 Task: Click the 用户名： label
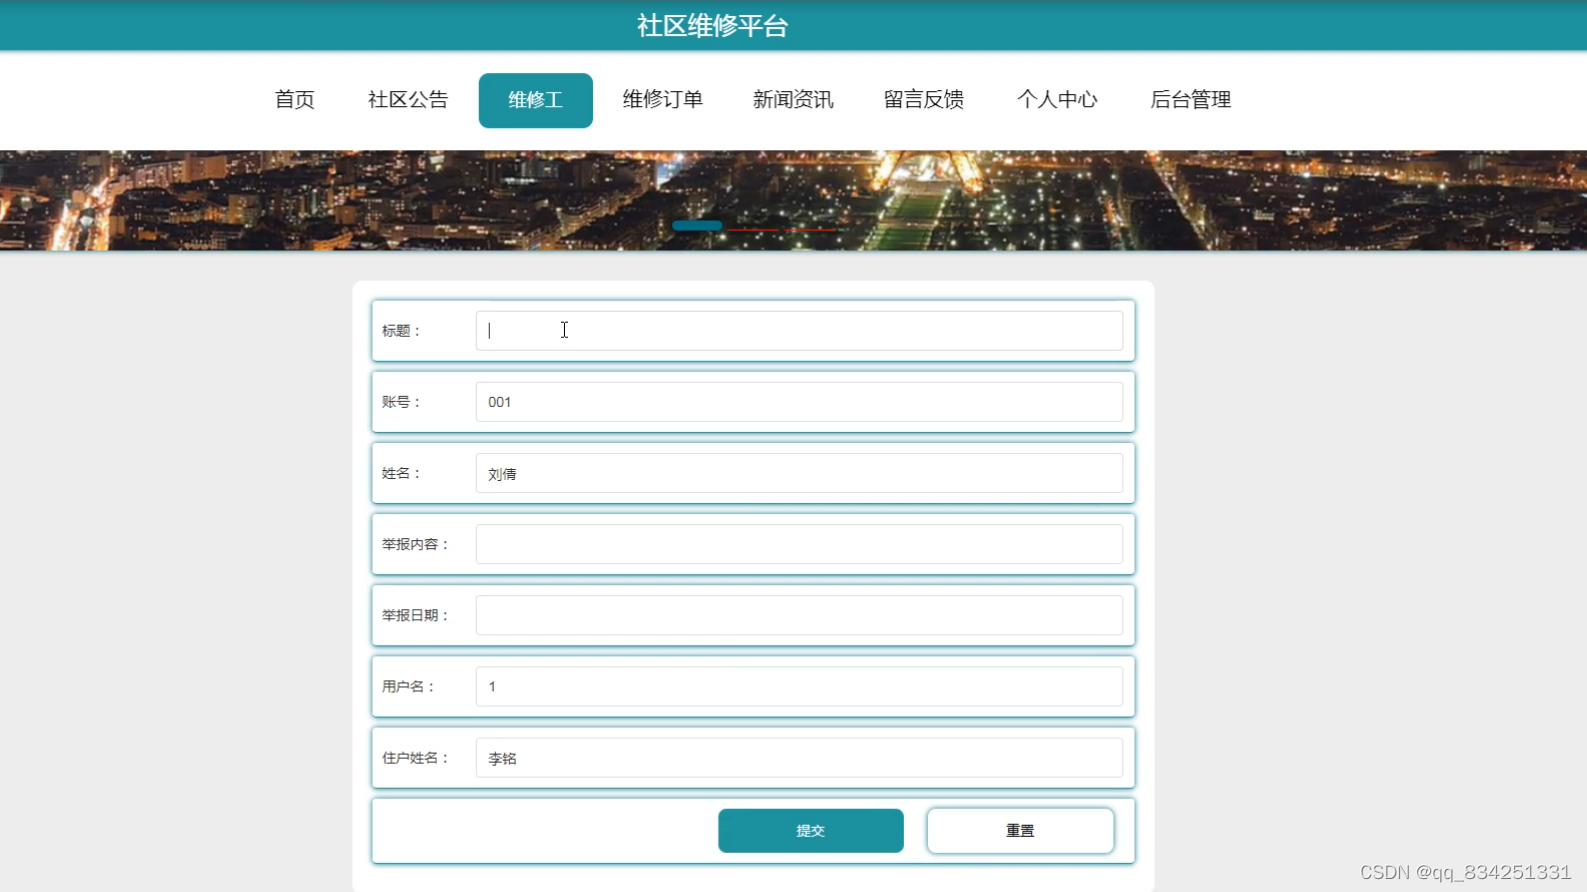point(409,687)
